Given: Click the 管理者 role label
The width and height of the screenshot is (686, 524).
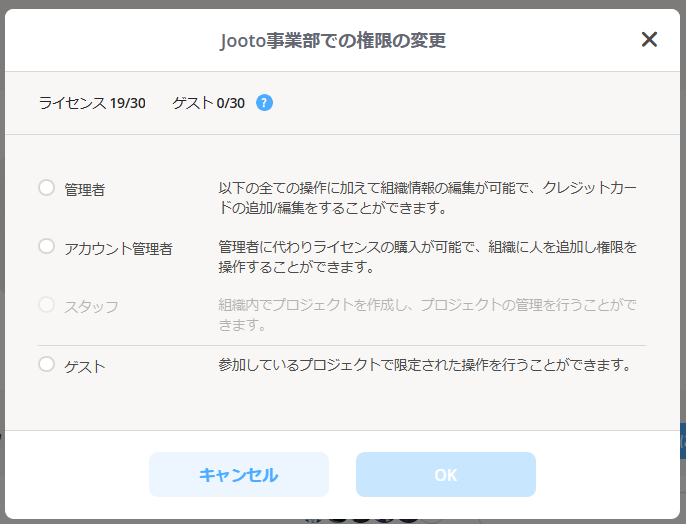Looking at the screenshot, I should pyautogui.click(x=85, y=189).
